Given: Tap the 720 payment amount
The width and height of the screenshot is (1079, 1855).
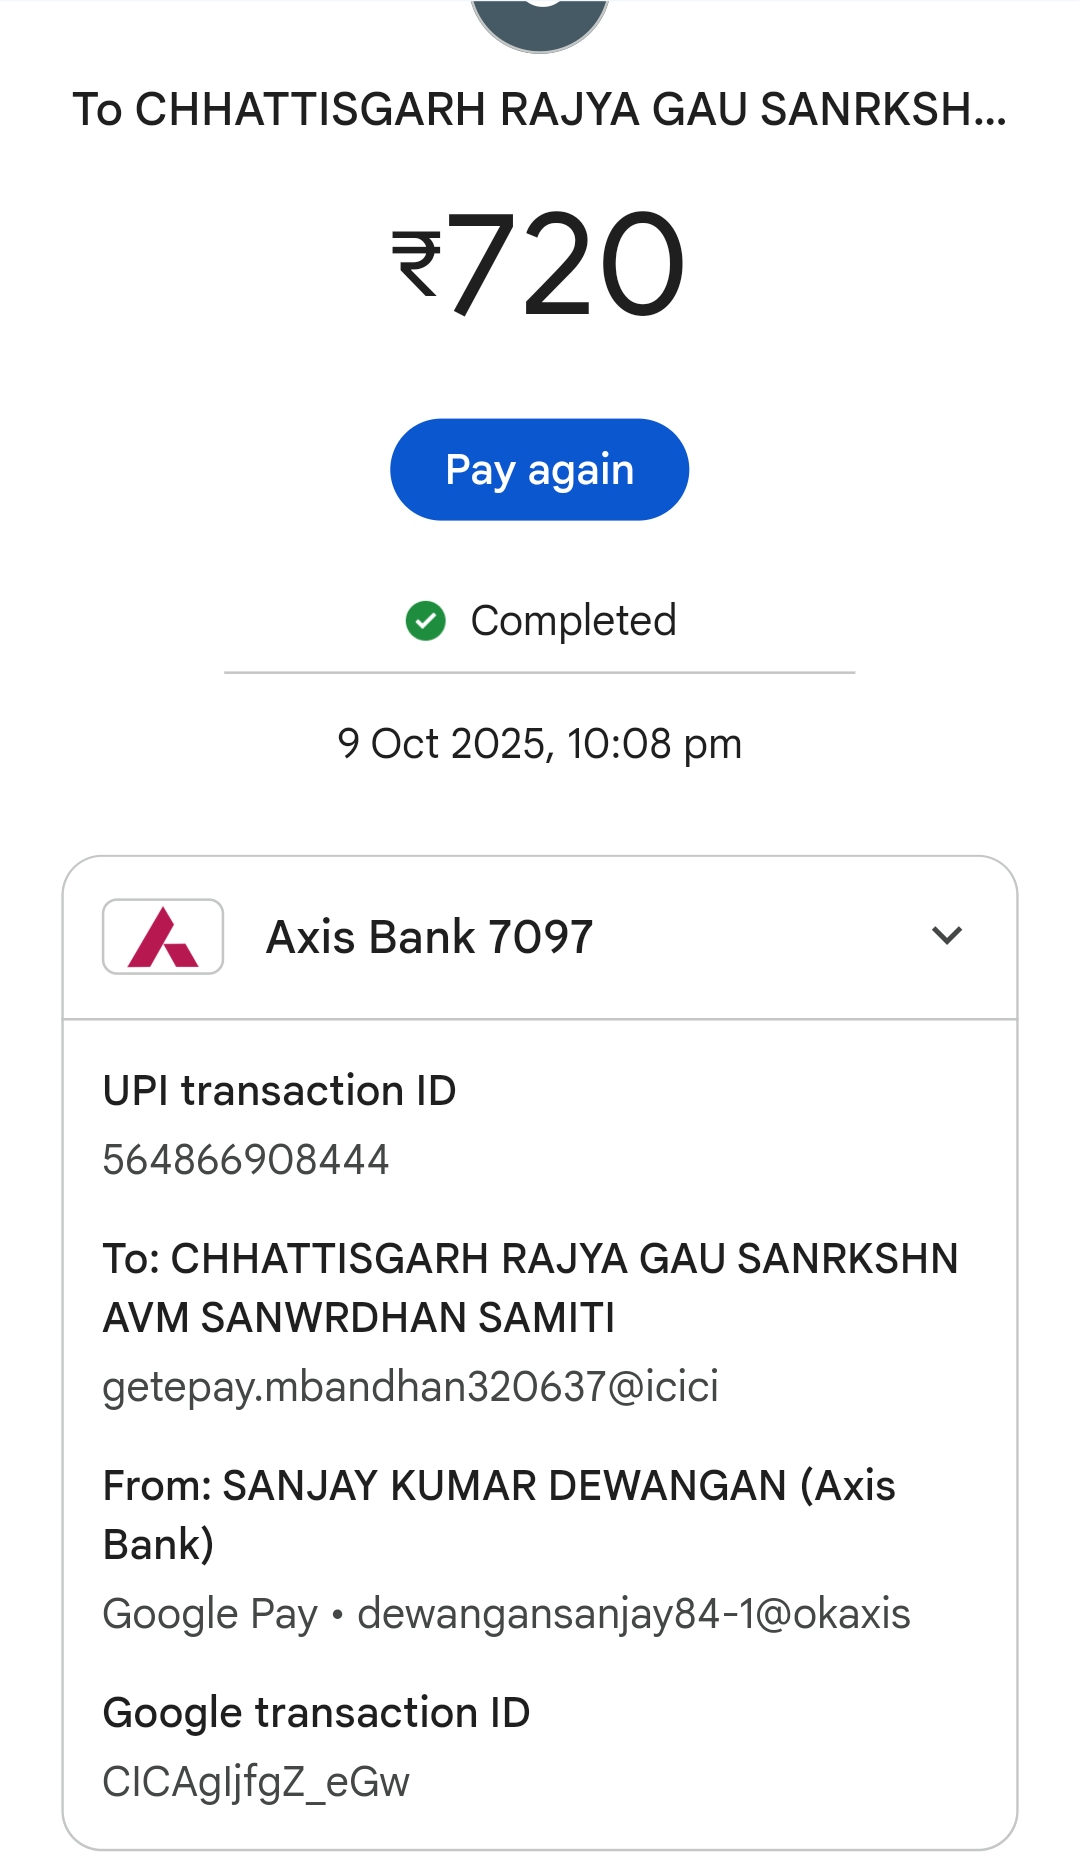Looking at the screenshot, I should (x=566, y=263).
